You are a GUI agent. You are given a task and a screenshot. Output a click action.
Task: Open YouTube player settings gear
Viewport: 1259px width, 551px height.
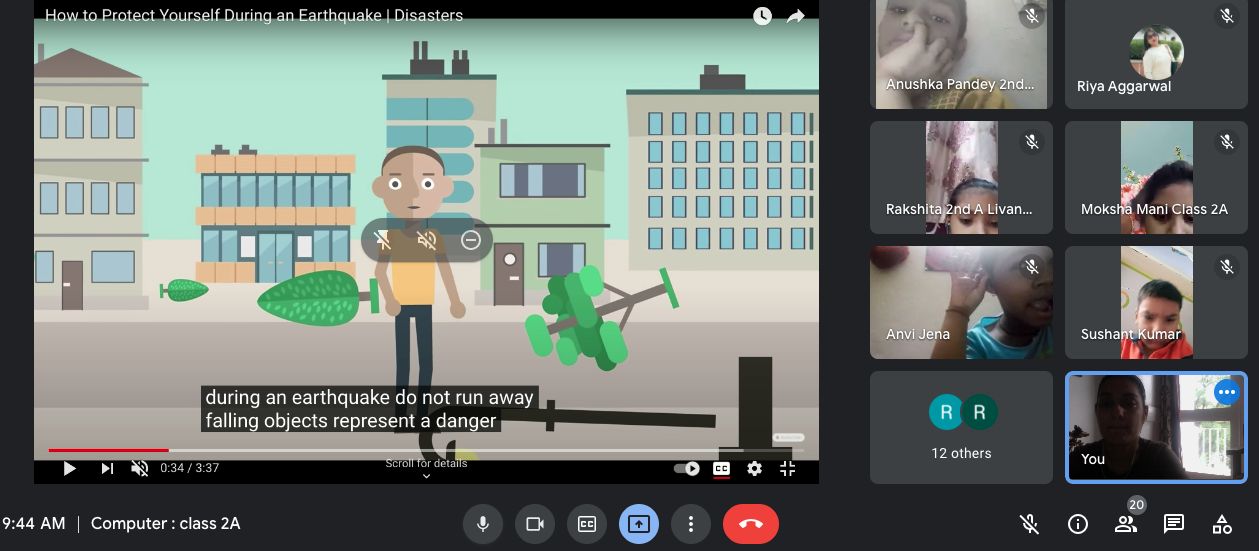pos(754,468)
